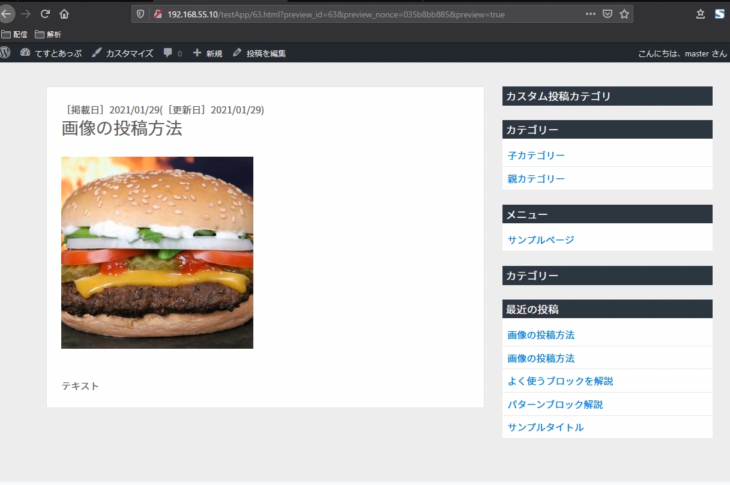
Task: Reload the page with the refresh icon
Action: pos(45,14)
